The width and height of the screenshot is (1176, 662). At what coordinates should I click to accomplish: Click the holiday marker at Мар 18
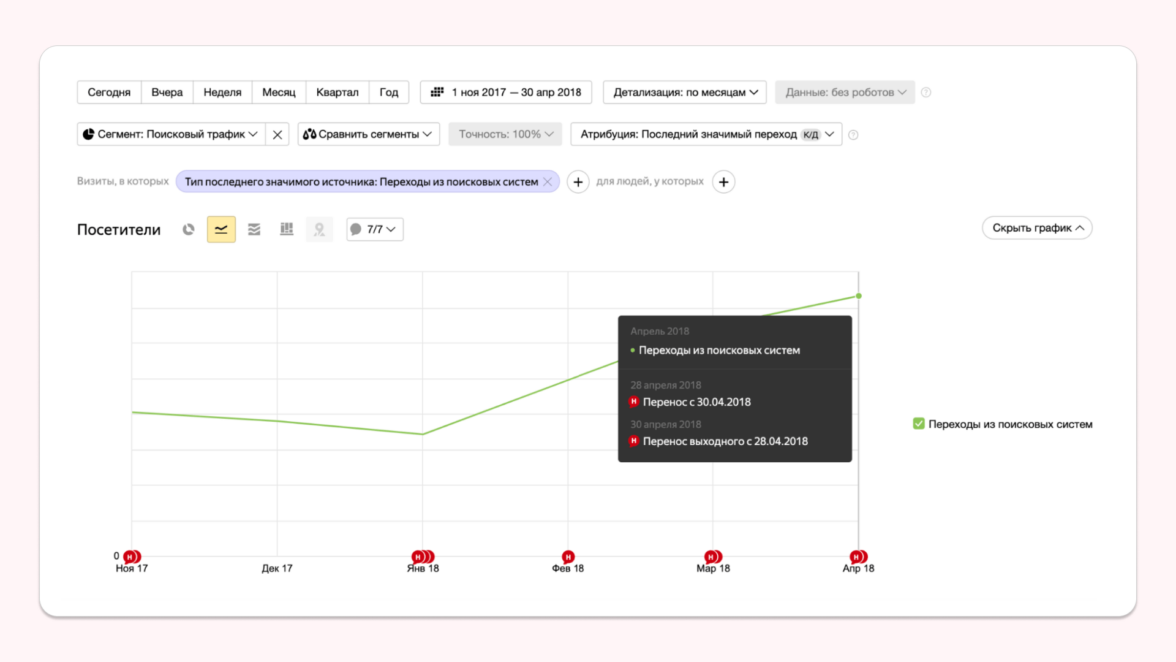tap(712, 556)
